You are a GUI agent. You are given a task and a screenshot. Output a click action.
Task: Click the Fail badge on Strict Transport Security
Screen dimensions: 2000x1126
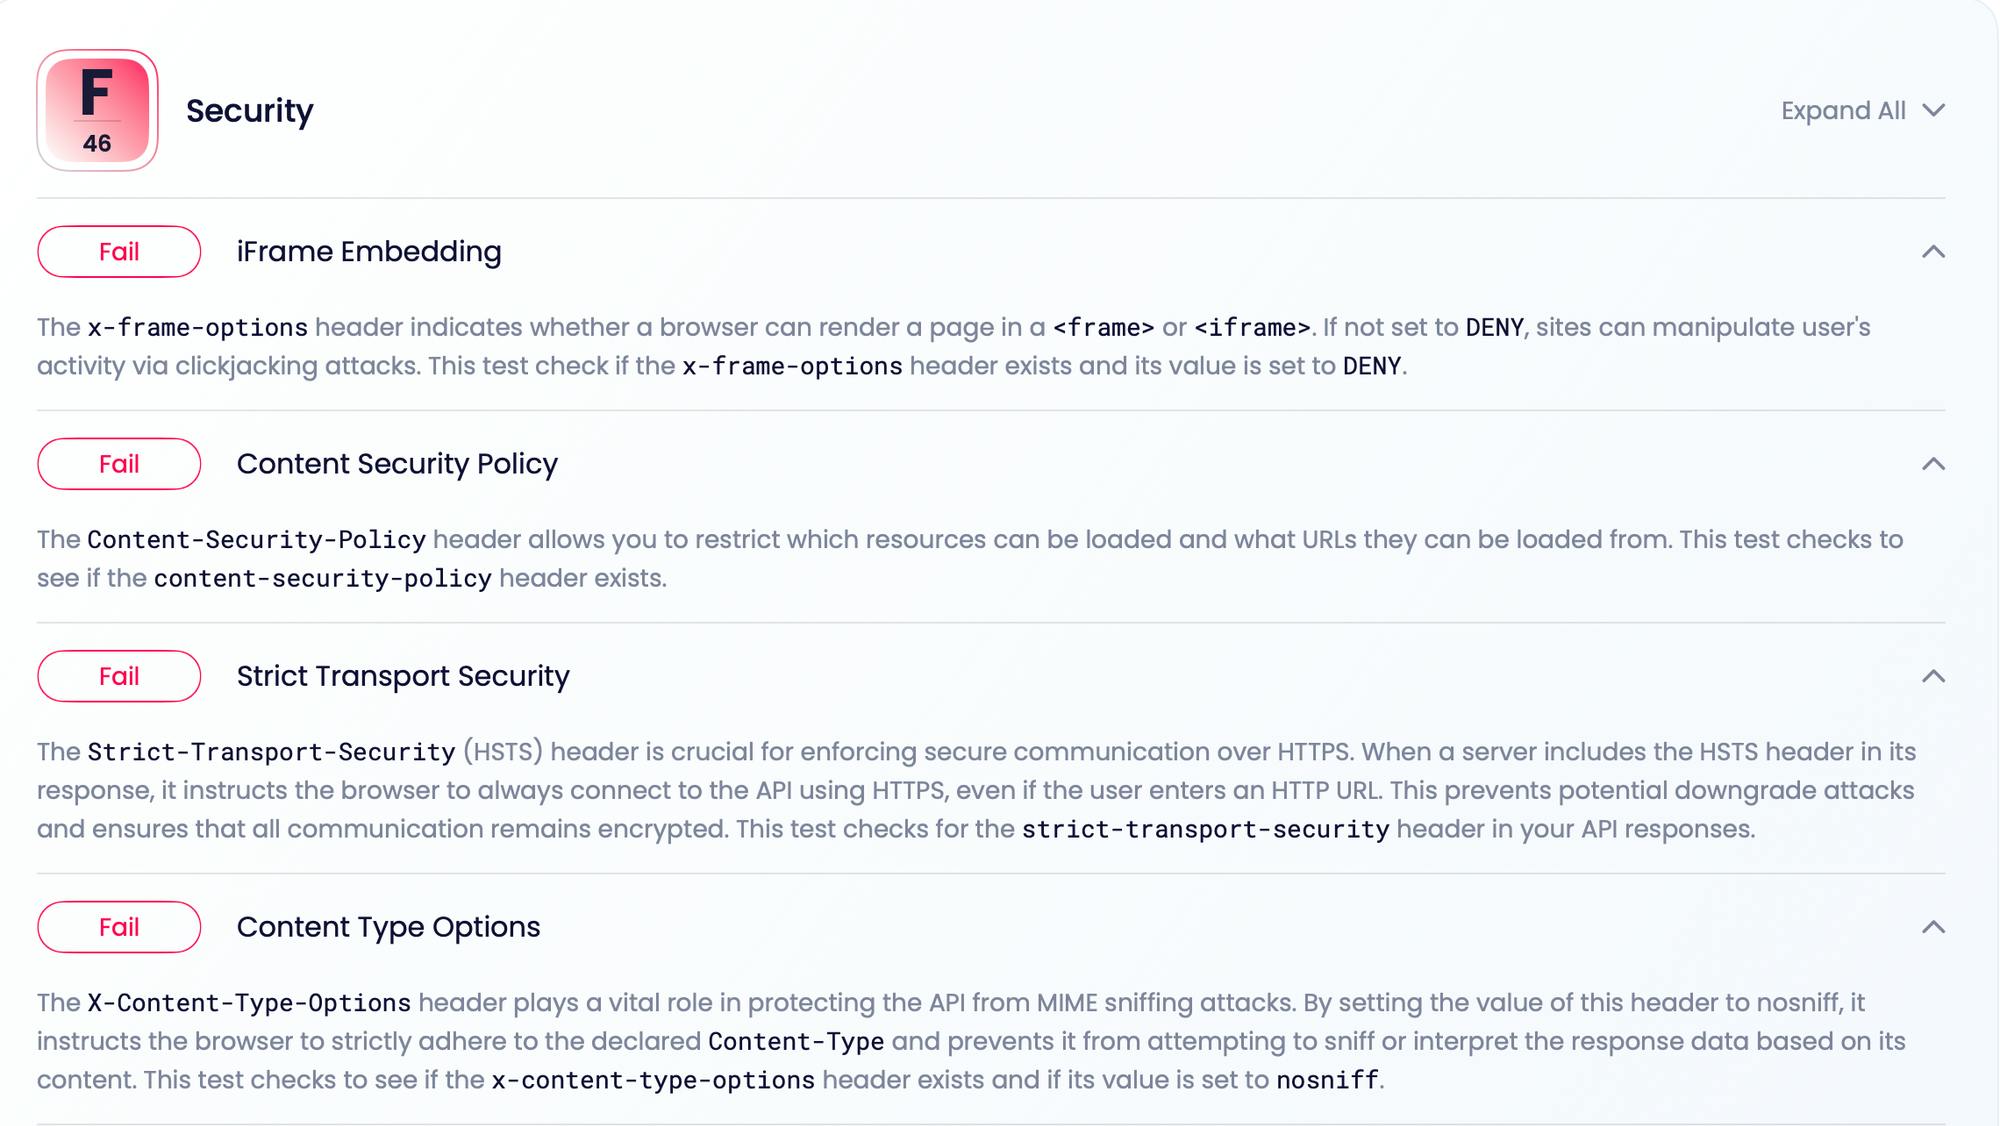120,676
